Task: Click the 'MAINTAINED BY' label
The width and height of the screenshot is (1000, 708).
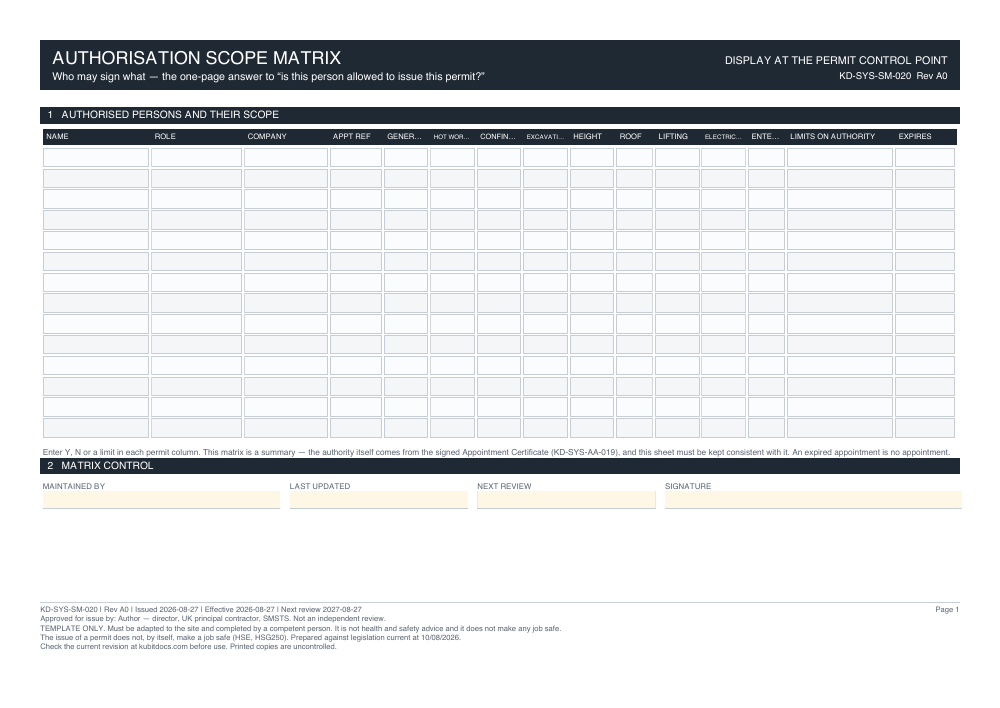Action: (x=74, y=486)
